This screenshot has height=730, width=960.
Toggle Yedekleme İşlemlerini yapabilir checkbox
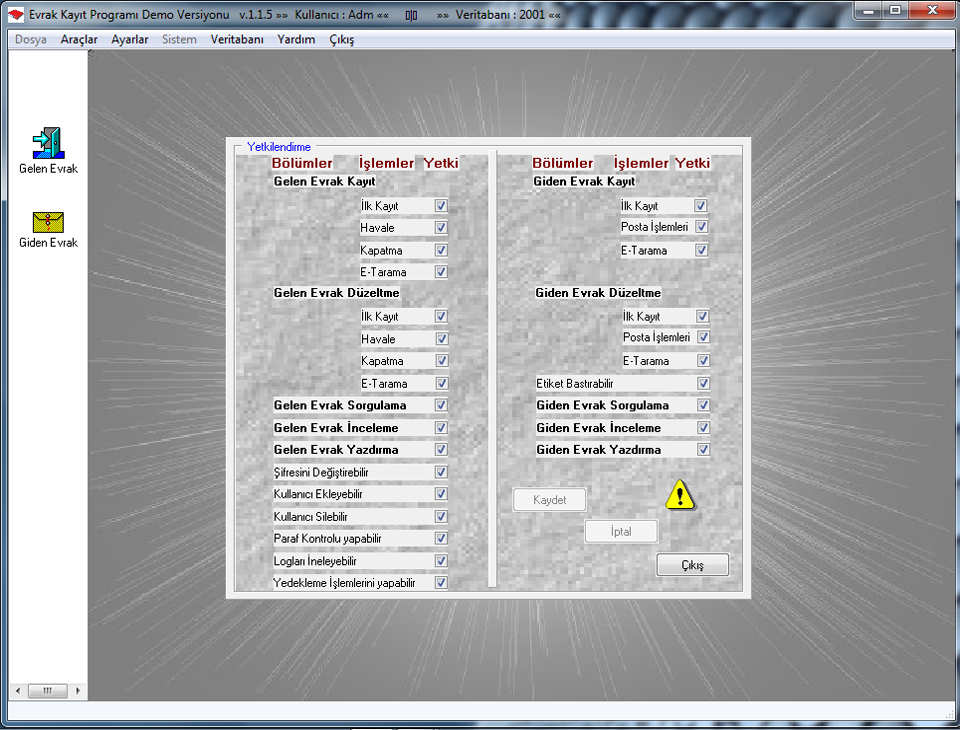pos(441,582)
